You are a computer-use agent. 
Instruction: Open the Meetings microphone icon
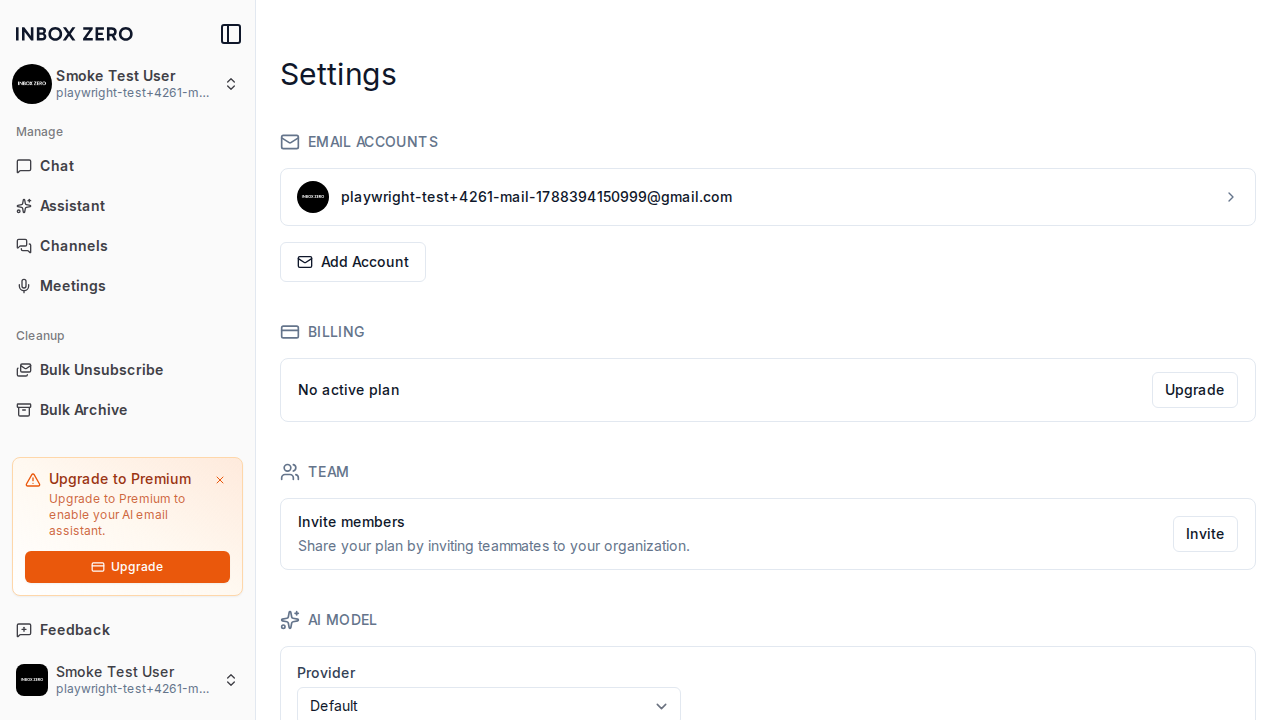24,286
